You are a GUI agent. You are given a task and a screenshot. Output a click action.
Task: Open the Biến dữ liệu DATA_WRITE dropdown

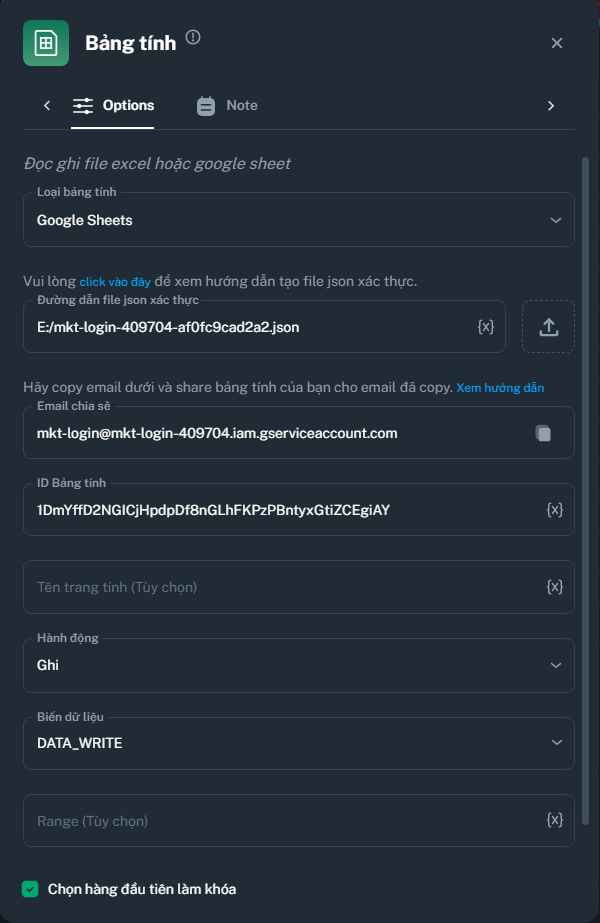298,743
